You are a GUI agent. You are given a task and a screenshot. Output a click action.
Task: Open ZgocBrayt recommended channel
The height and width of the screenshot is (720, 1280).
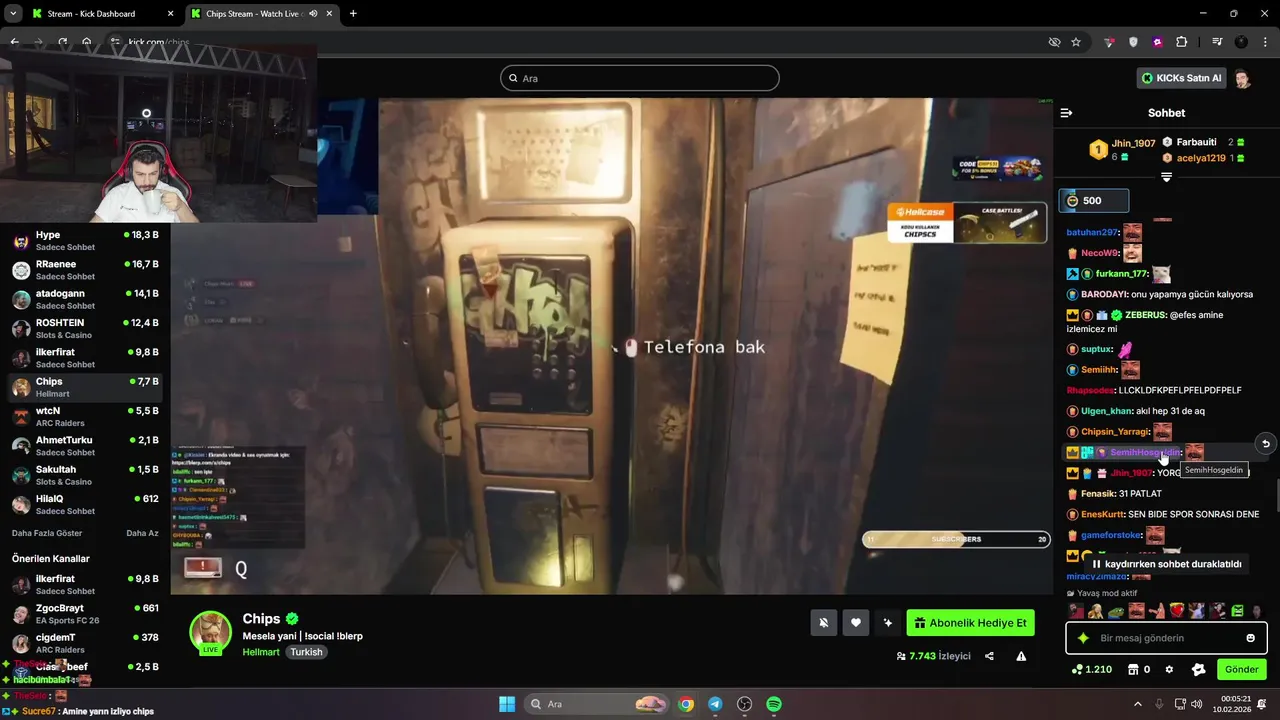(x=85, y=614)
